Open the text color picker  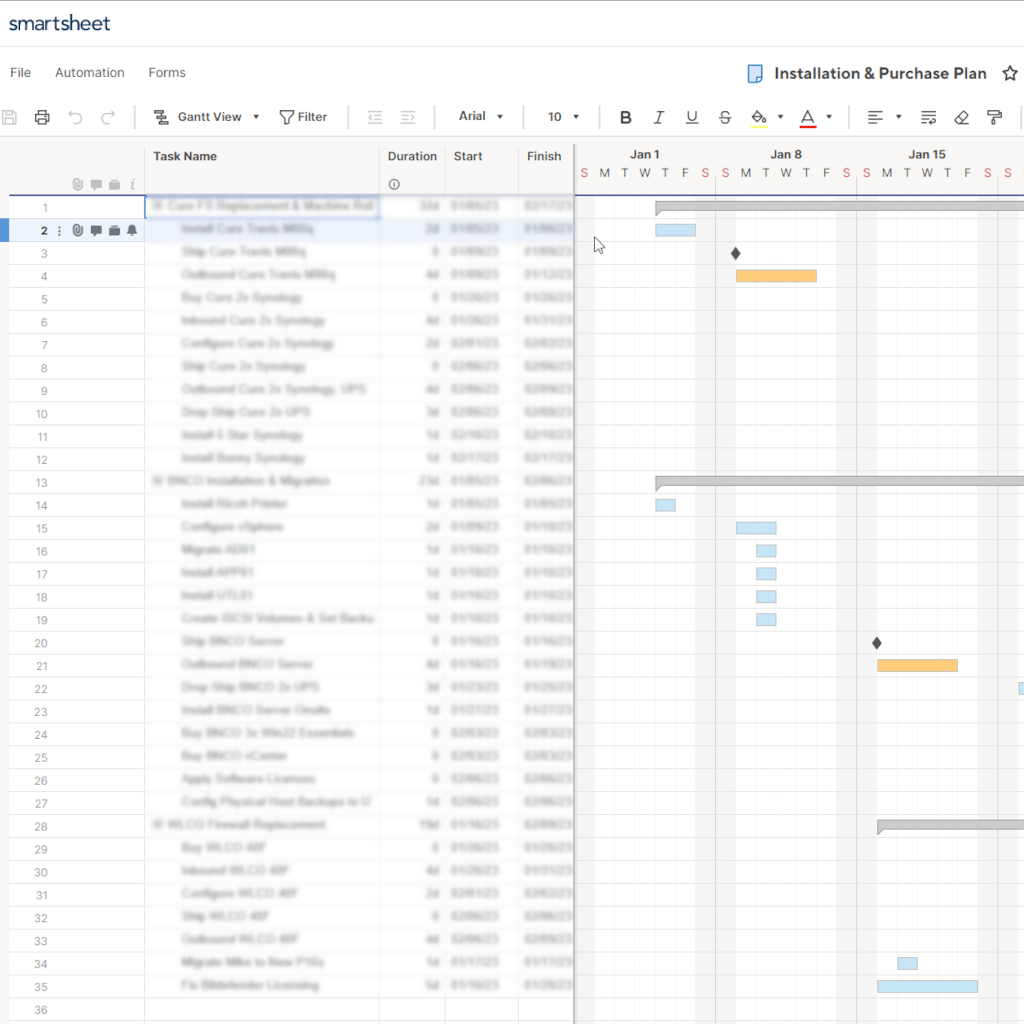click(x=812, y=117)
